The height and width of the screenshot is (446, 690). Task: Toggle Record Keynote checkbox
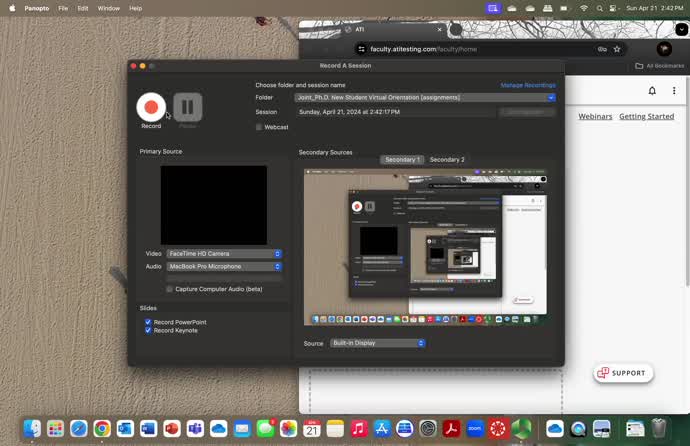(148, 330)
